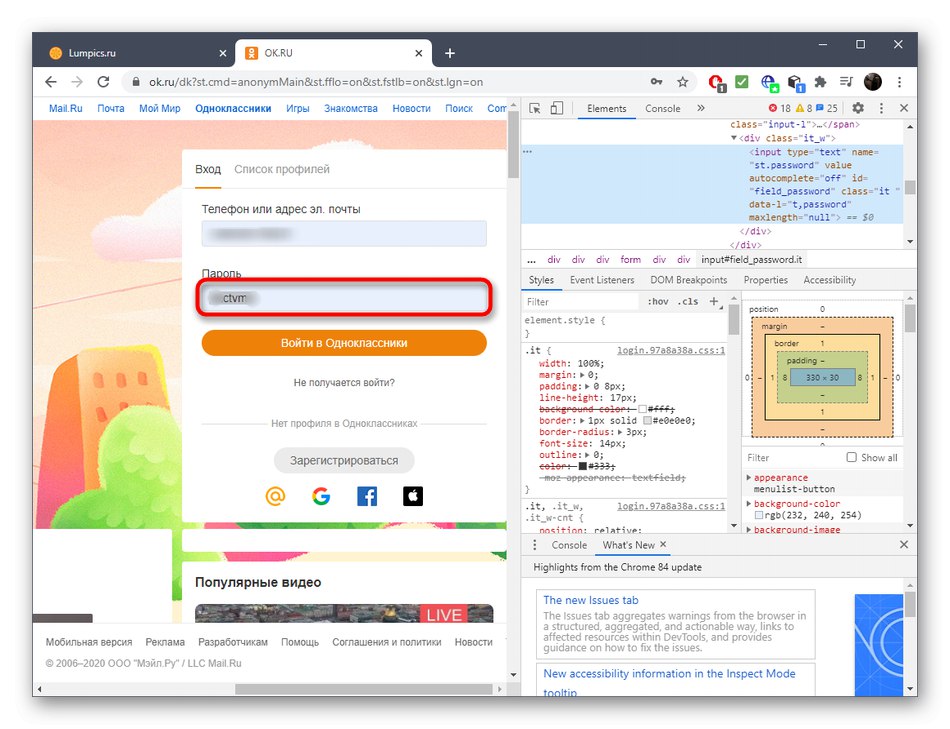Reload the page with the refresh icon
950x729 pixels.
click(x=104, y=82)
